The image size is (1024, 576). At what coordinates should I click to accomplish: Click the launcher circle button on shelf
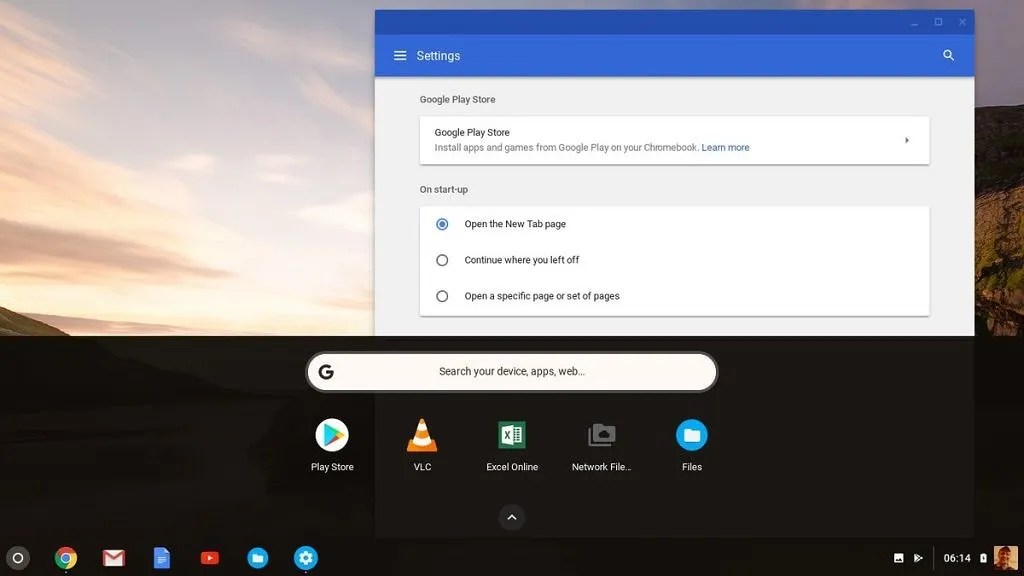(x=18, y=558)
